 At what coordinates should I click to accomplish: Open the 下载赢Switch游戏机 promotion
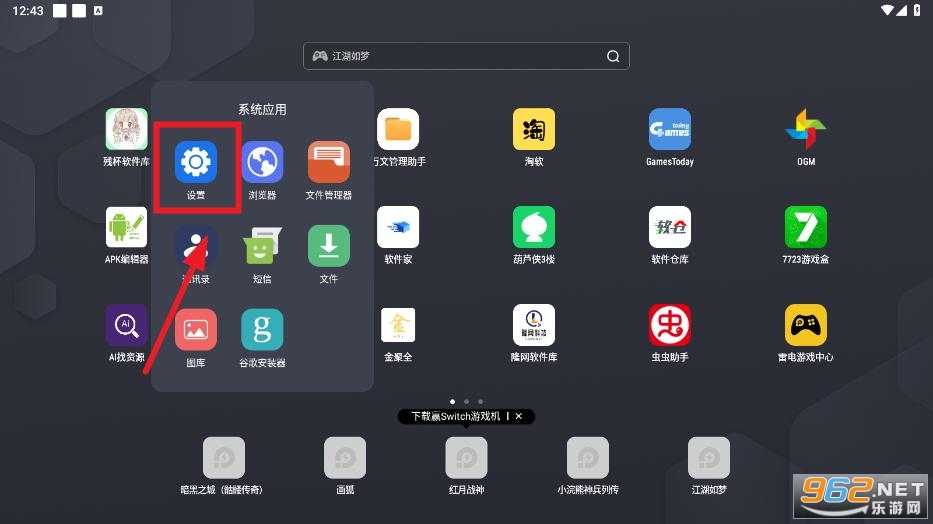(x=456, y=416)
